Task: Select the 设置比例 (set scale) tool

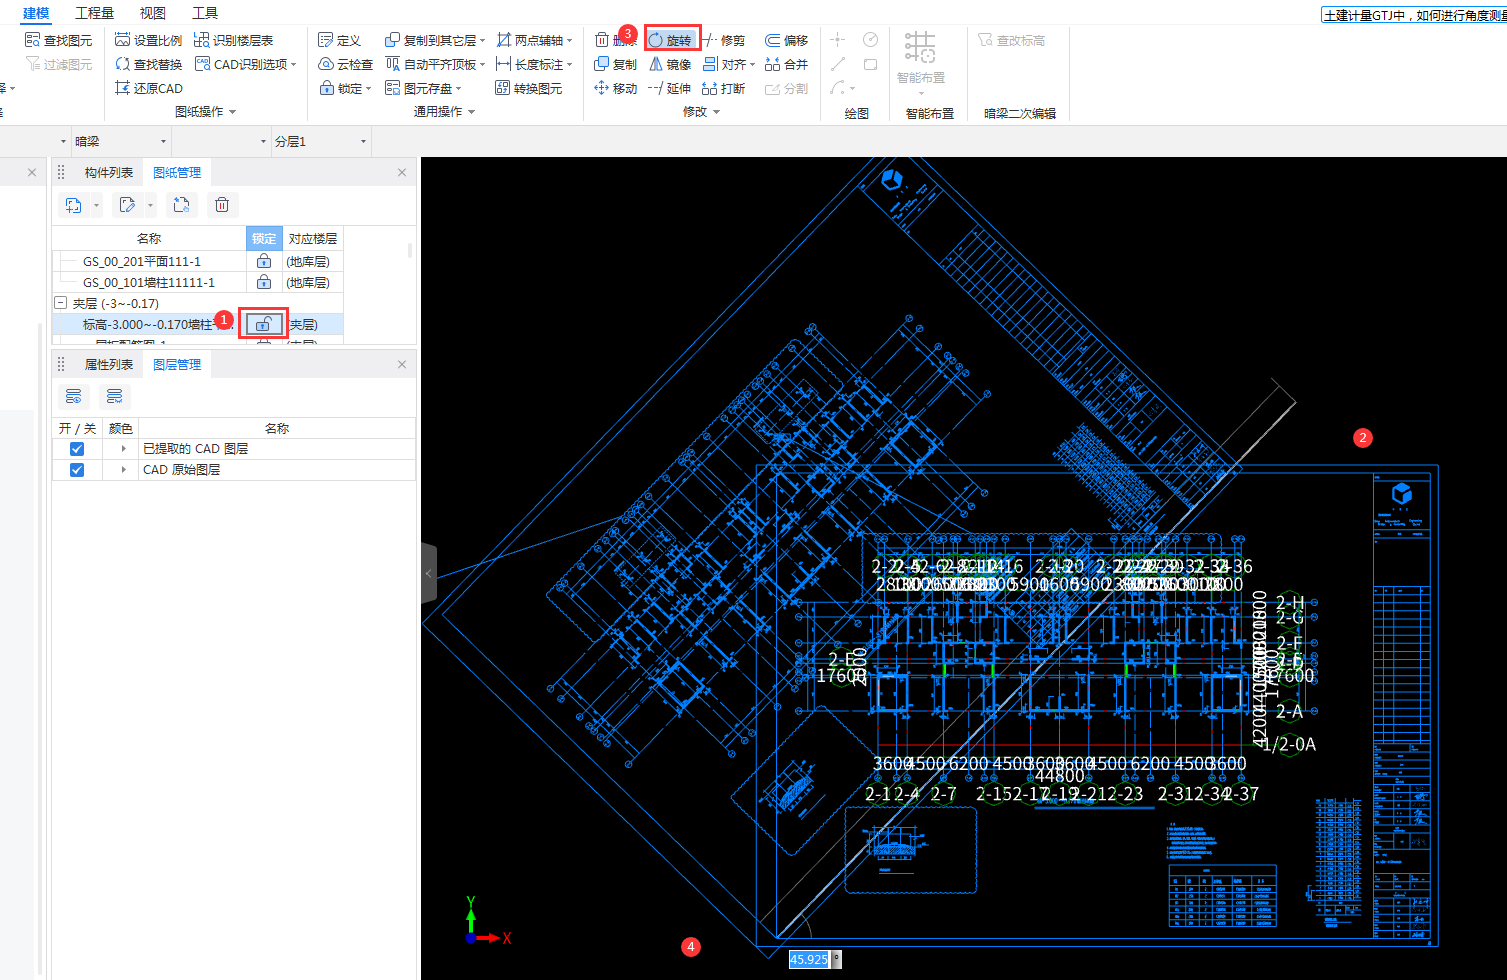Action: click(148, 40)
